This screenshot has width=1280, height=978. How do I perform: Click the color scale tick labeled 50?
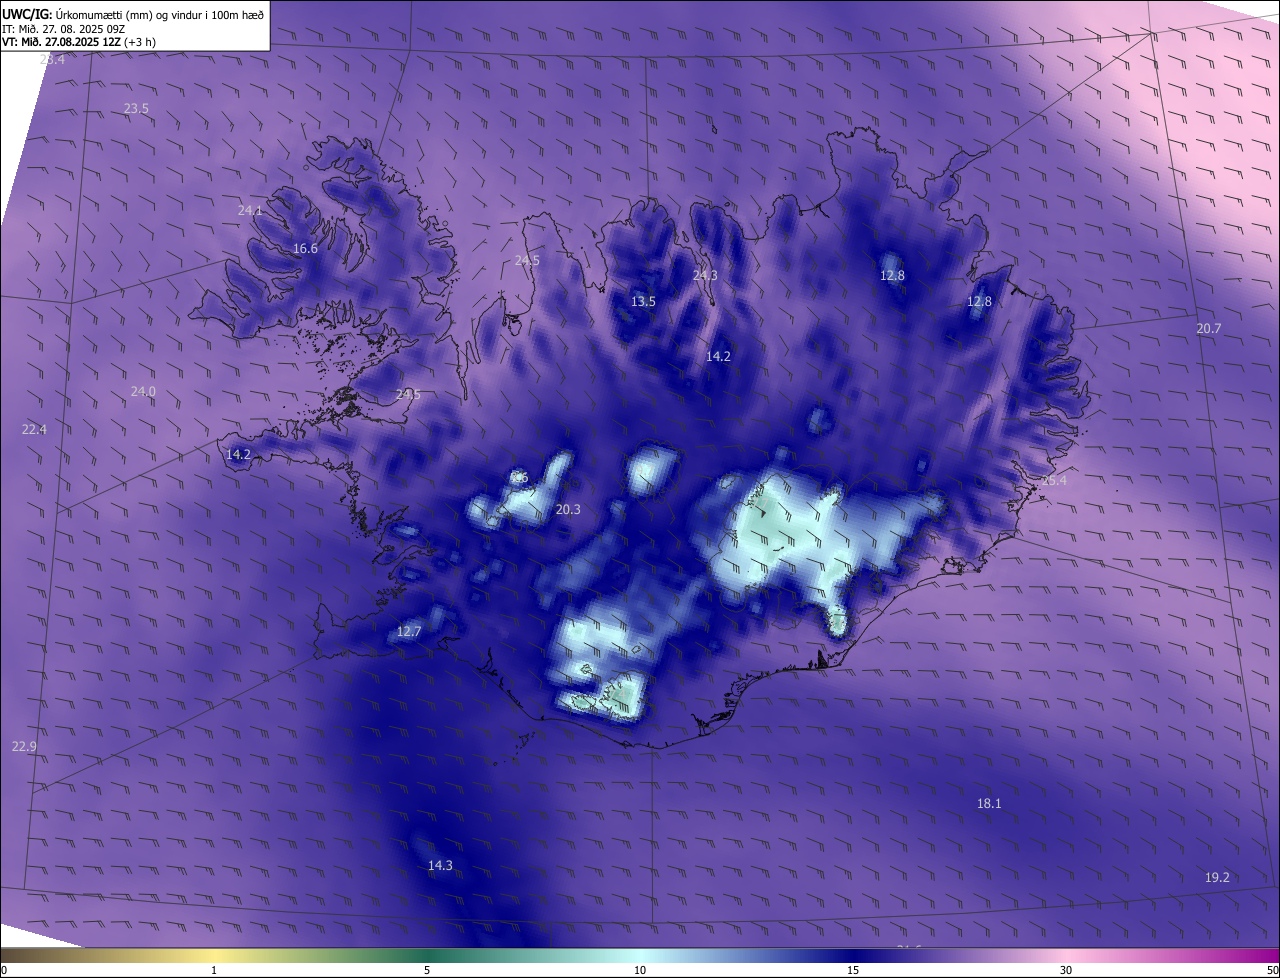1272,970
